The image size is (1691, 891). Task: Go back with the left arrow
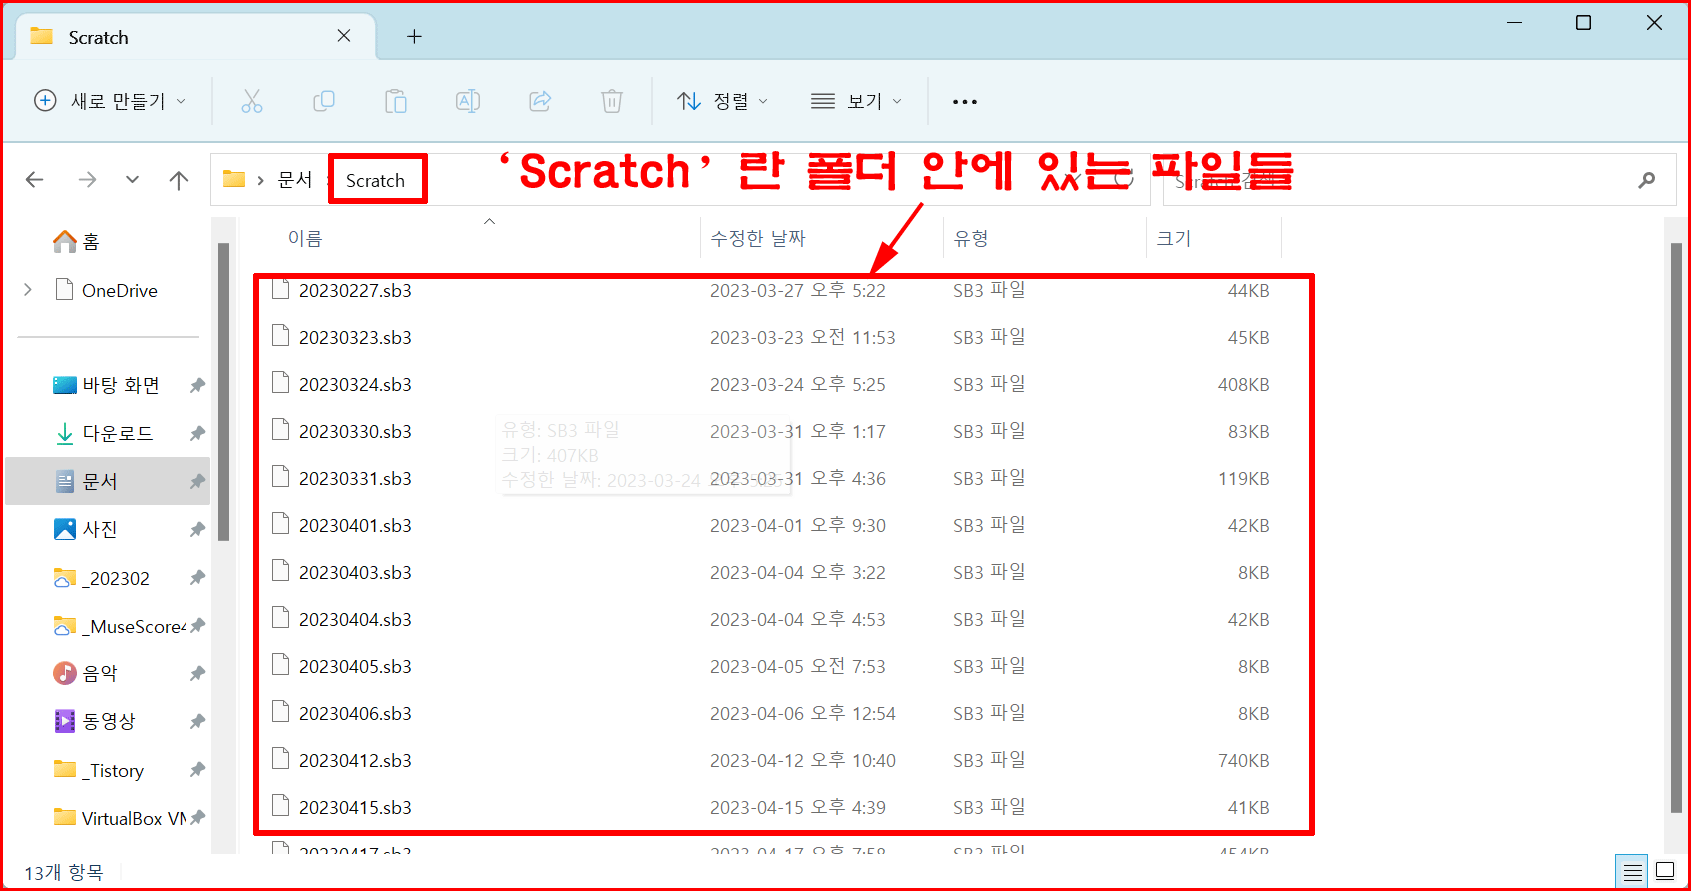pyautogui.click(x=35, y=180)
